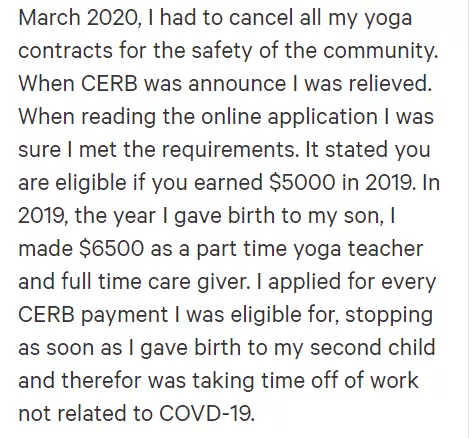Click the "COVD-19" text in last line
The height and width of the screenshot is (438, 469).
(x=205, y=413)
